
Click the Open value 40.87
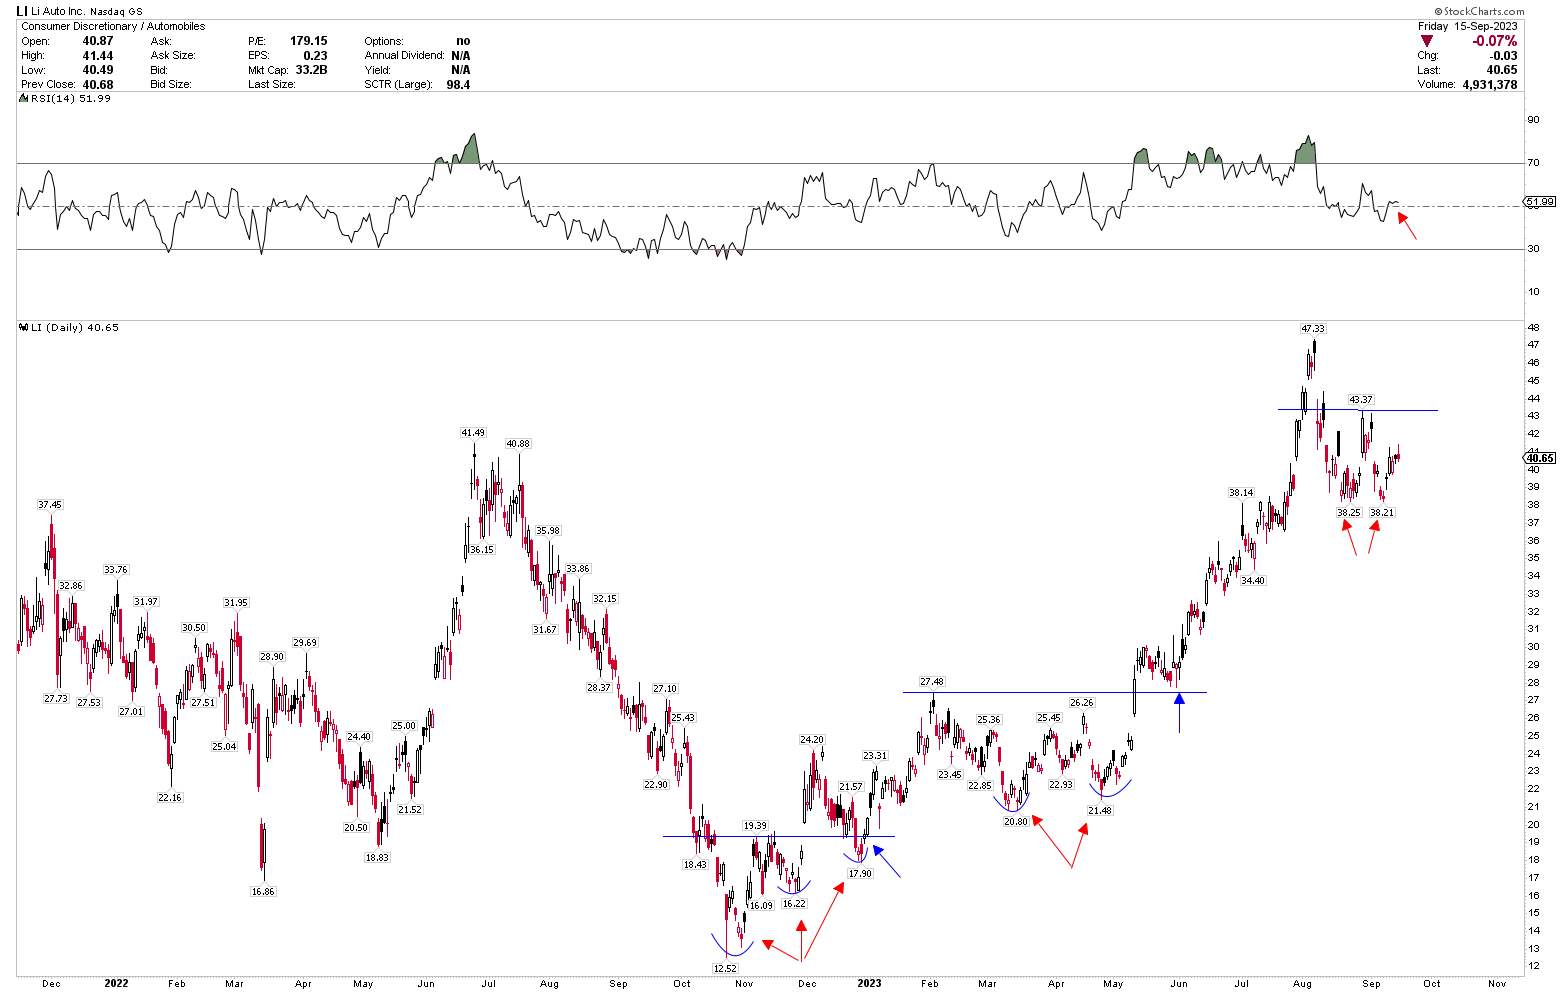[97, 41]
